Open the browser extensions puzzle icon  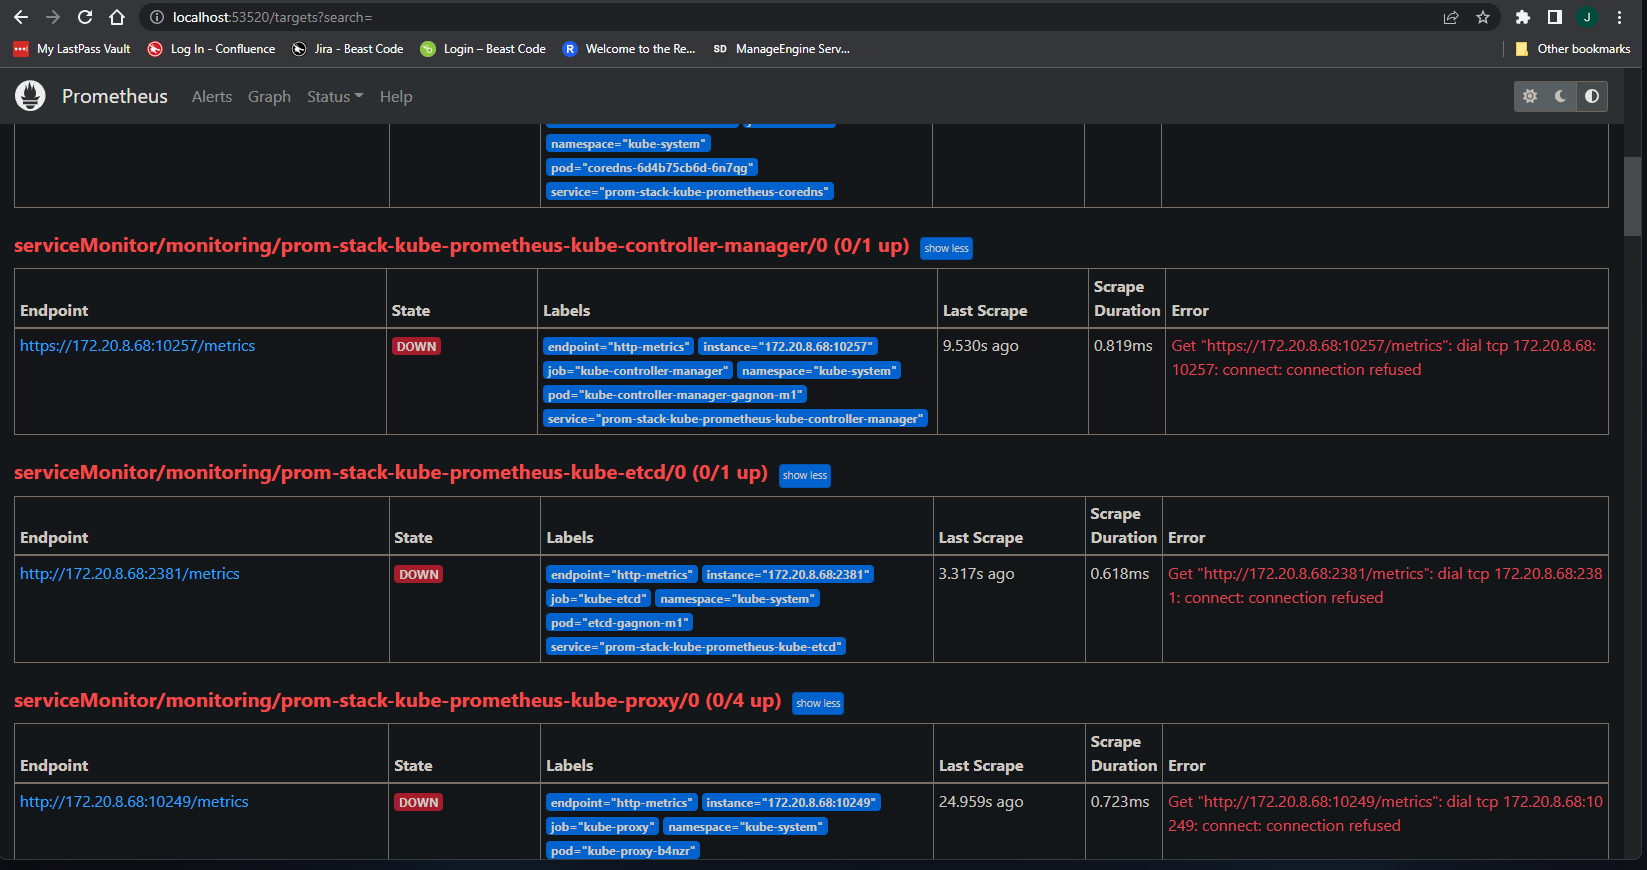1523,17
